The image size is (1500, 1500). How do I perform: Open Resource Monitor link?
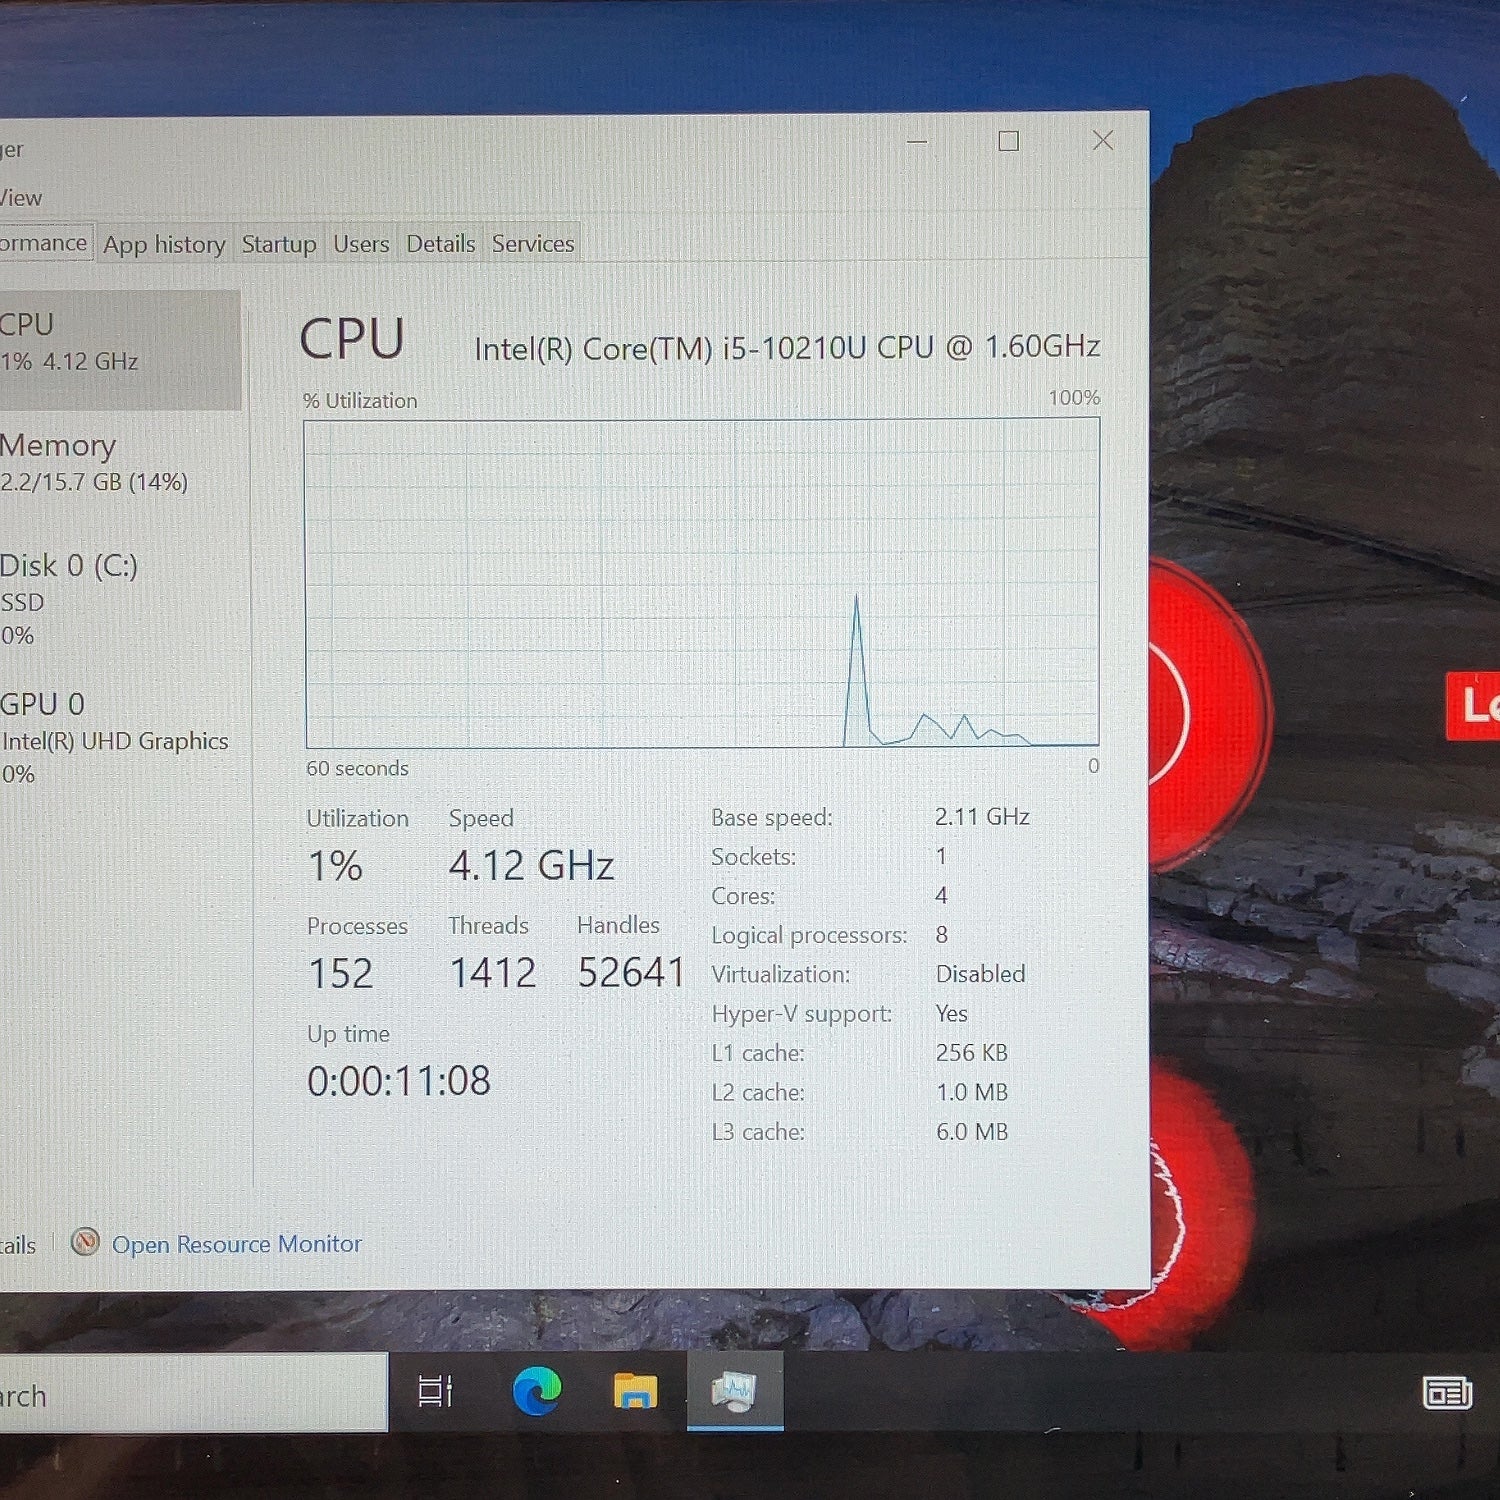[x=236, y=1244]
